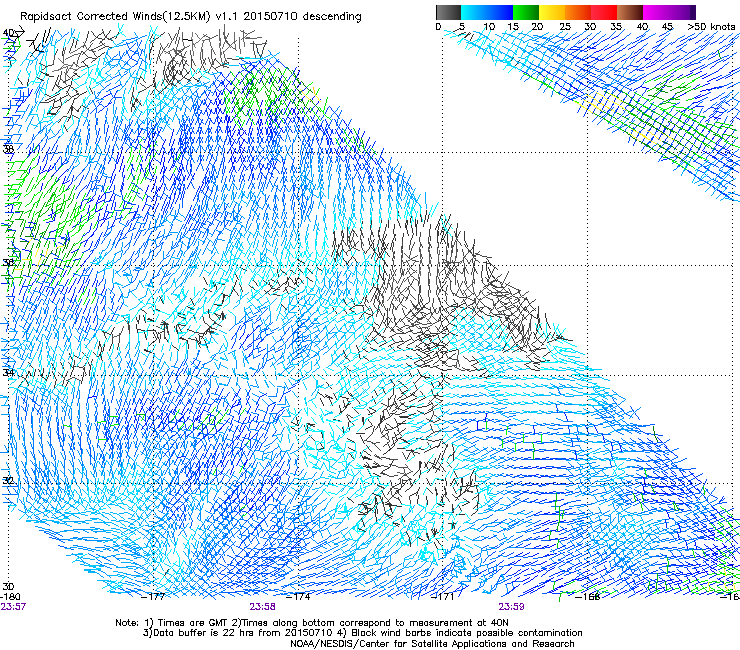
Task: Click the Rapidscat Corrected Winds title text
Action: 191,17
